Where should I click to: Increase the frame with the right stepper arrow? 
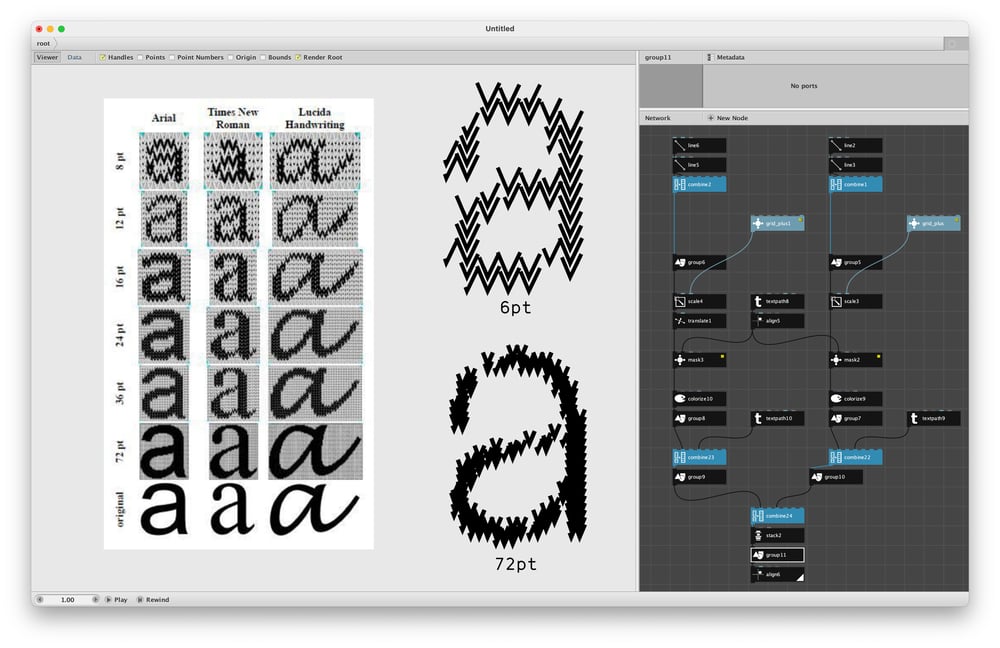point(96,600)
